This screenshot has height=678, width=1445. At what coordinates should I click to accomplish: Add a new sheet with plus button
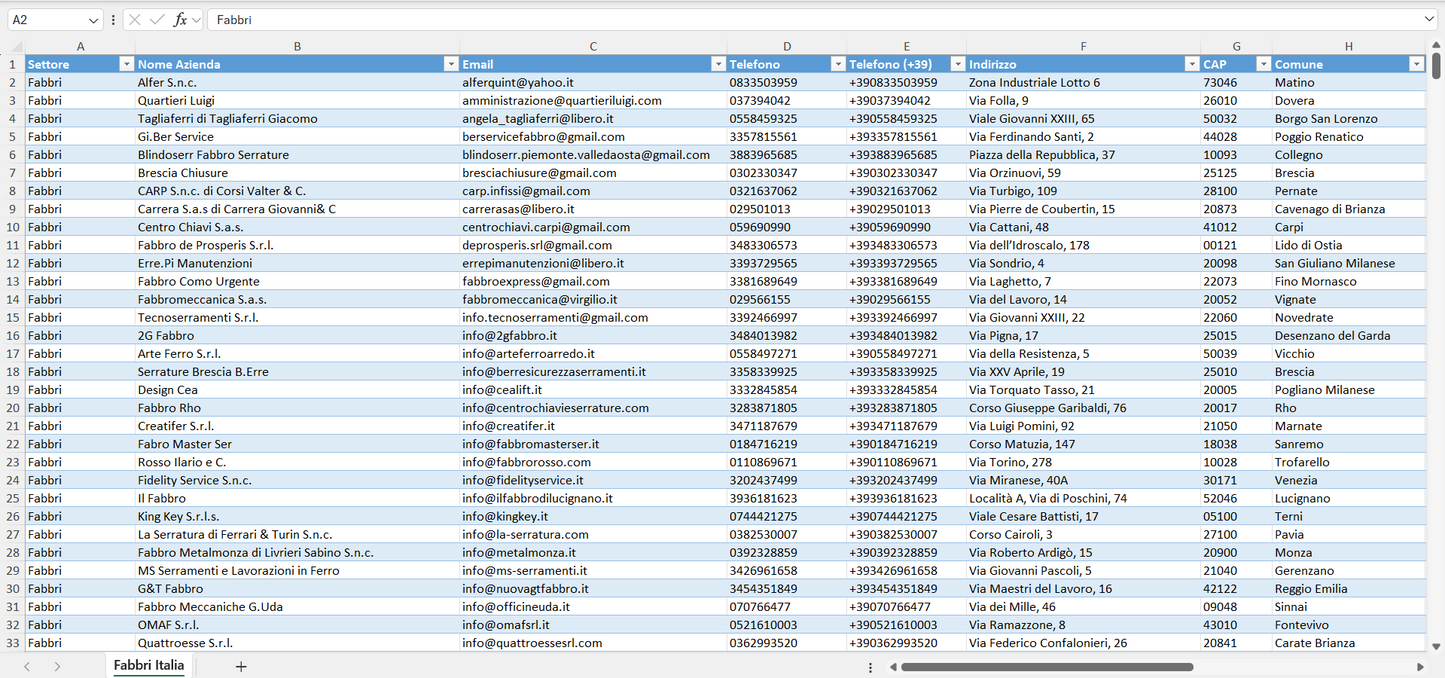(241, 666)
